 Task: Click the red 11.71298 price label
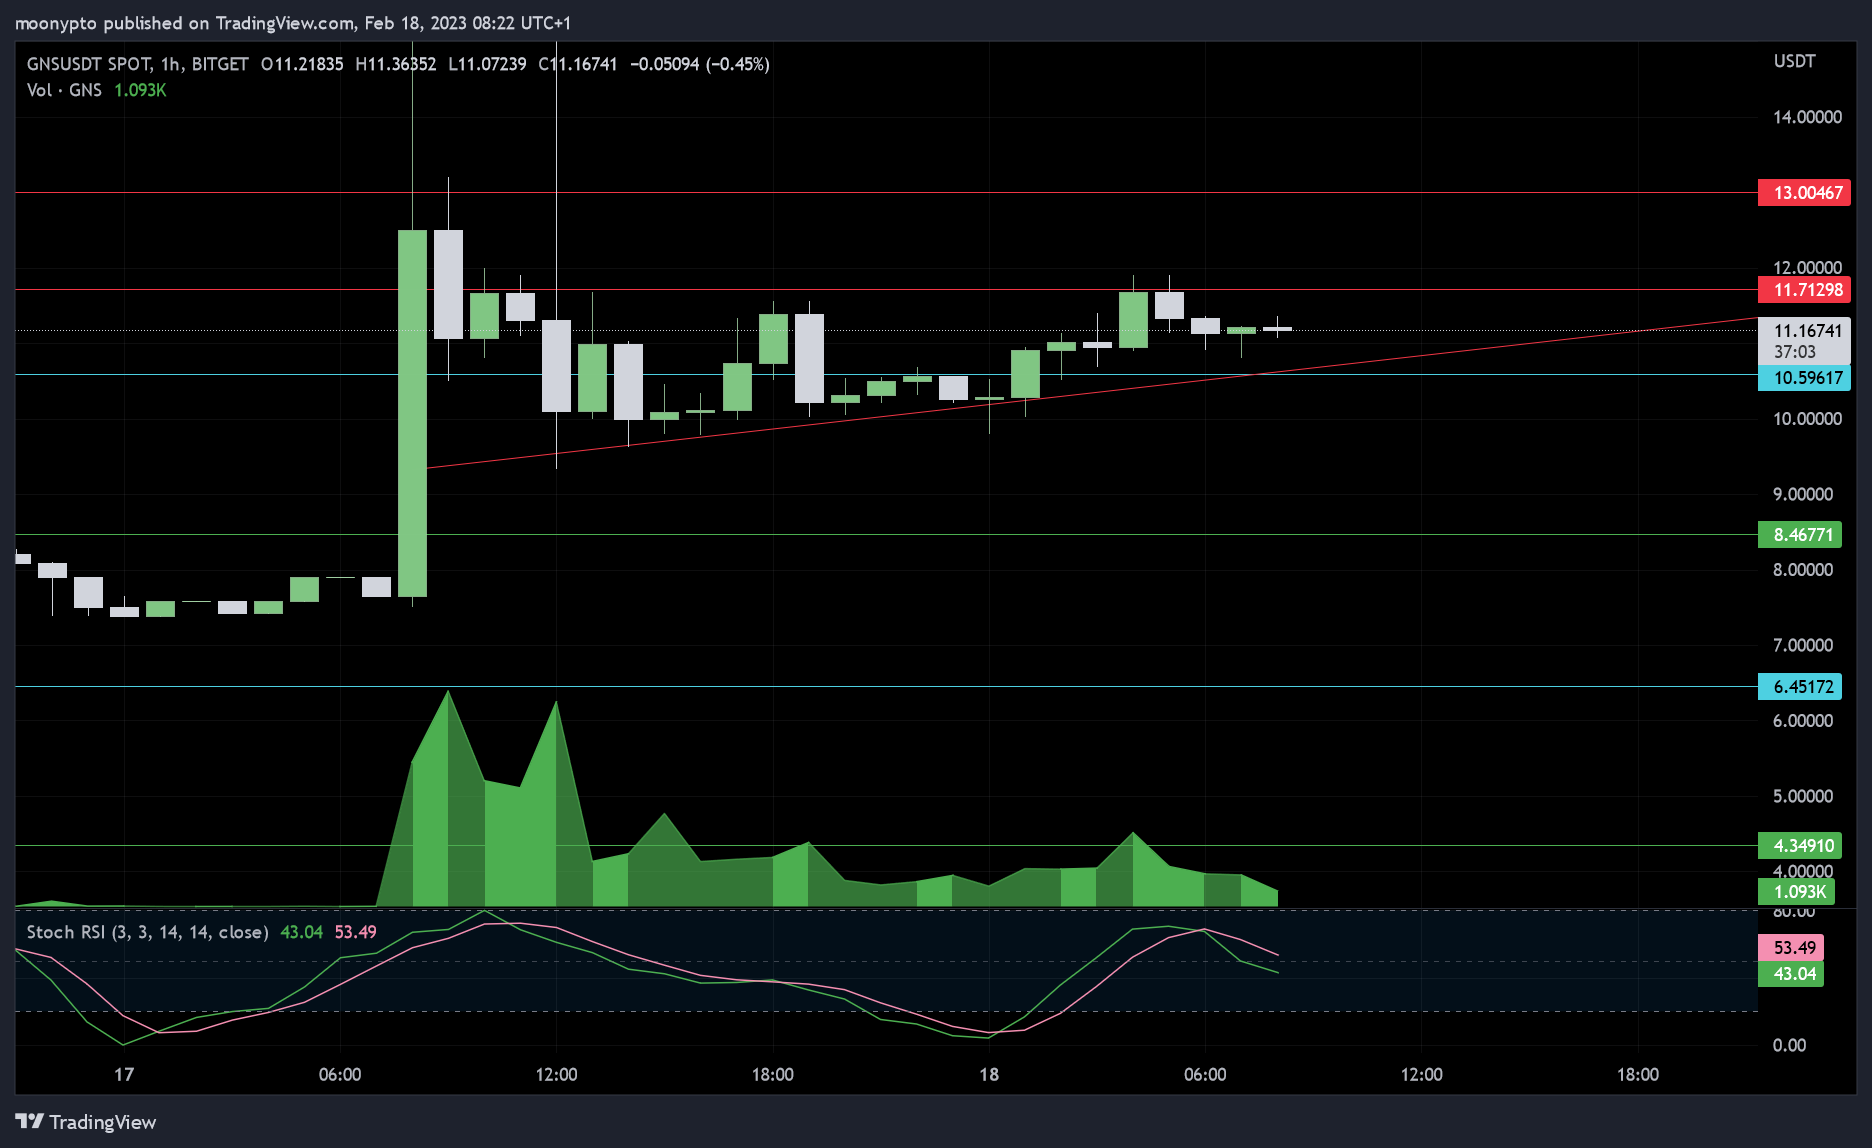tap(1805, 290)
